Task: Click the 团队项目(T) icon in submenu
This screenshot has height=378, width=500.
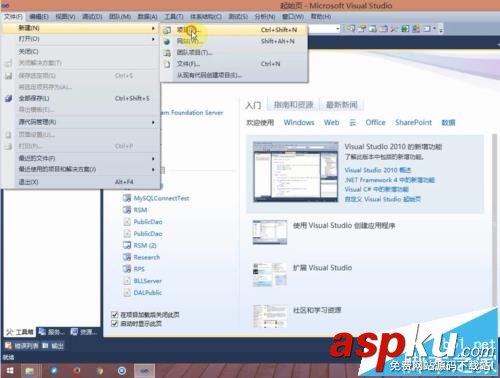Action: pyautogui.click(x=167, y=53)
